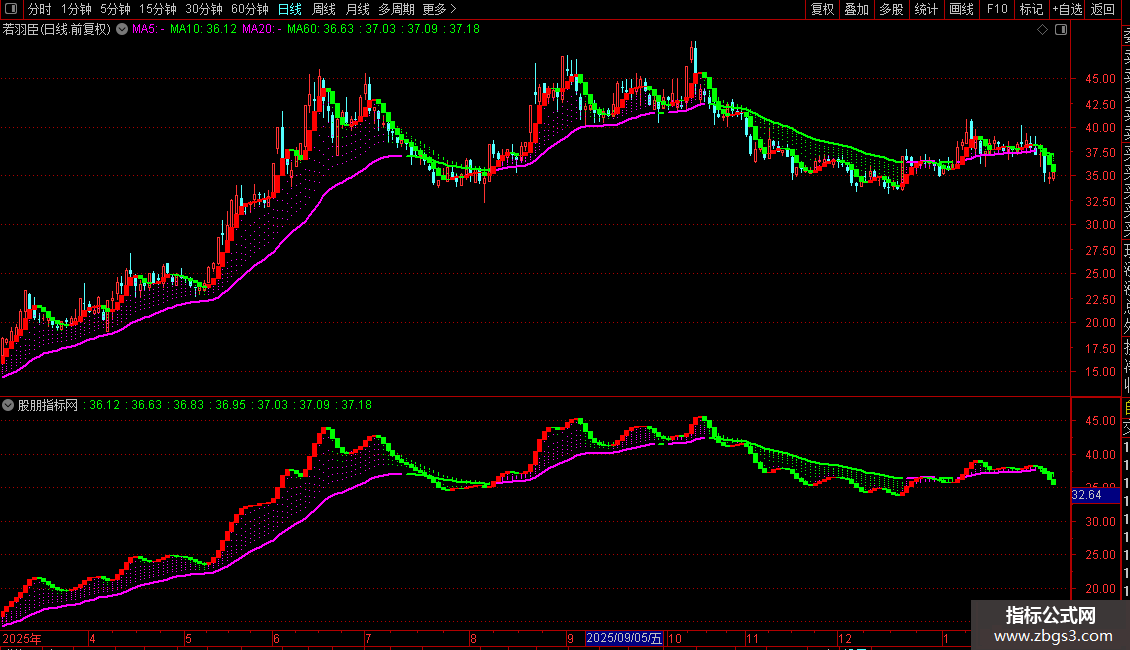The image size is (1130, 650).
Task: Click the highlighted date 2025/09/05/五 marker
Action: pos(624,638)
